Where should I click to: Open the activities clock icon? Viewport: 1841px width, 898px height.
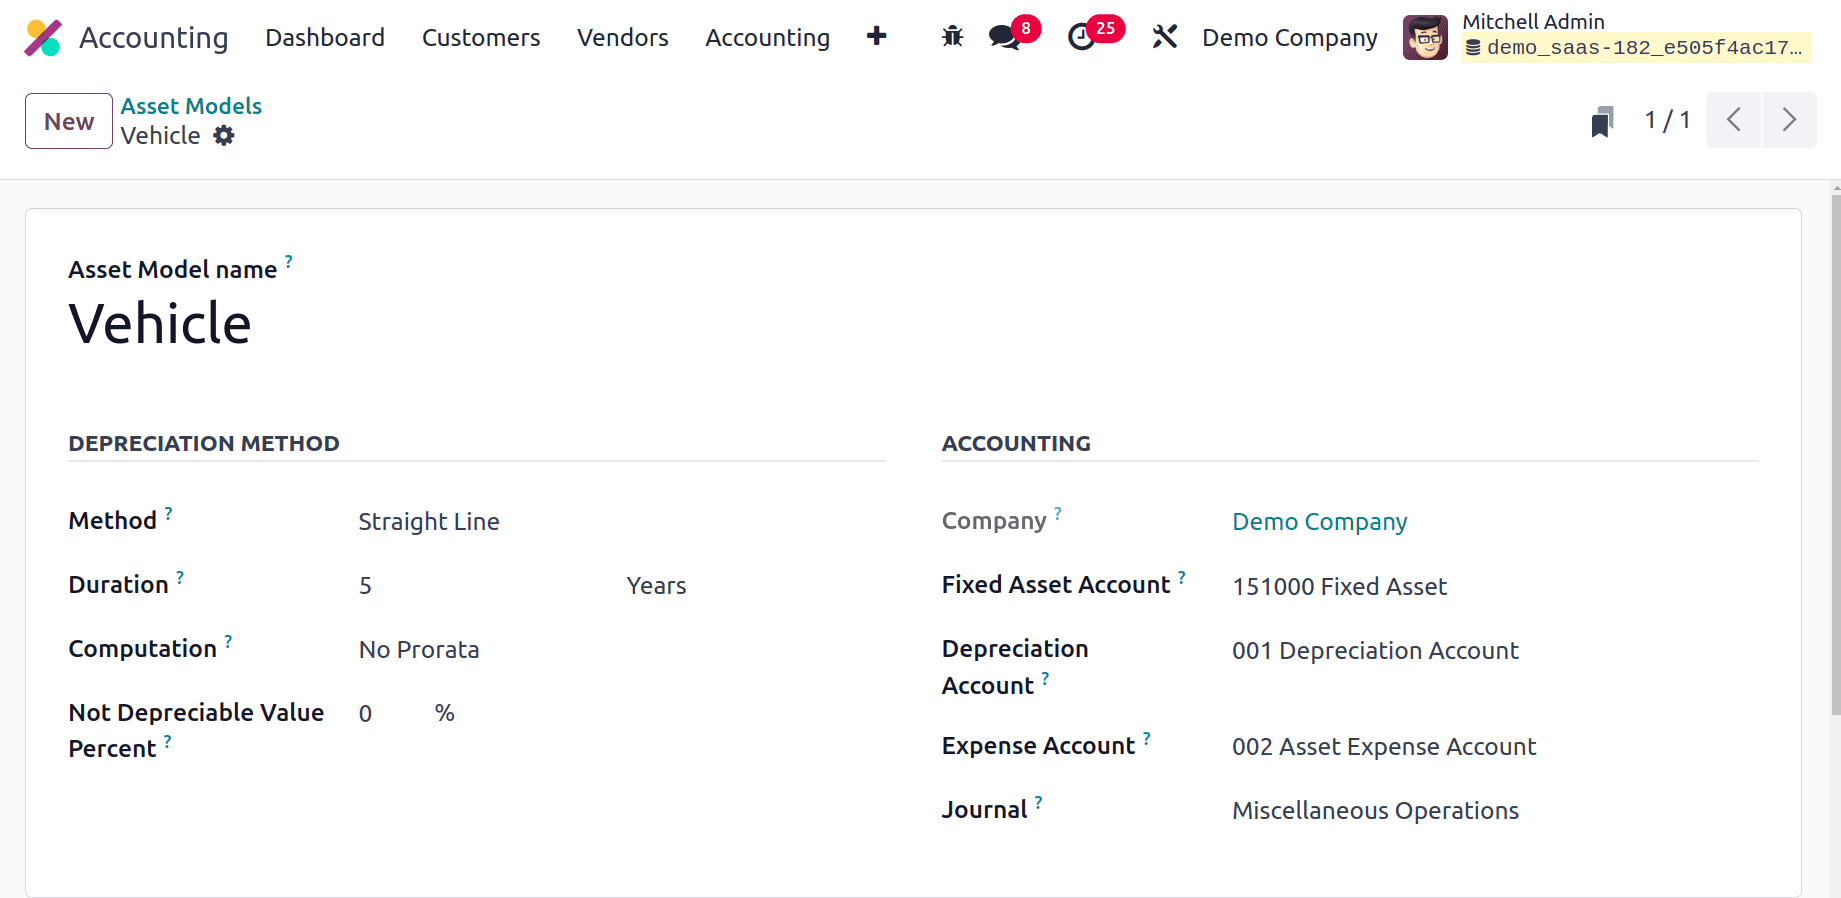point(1081,37)
